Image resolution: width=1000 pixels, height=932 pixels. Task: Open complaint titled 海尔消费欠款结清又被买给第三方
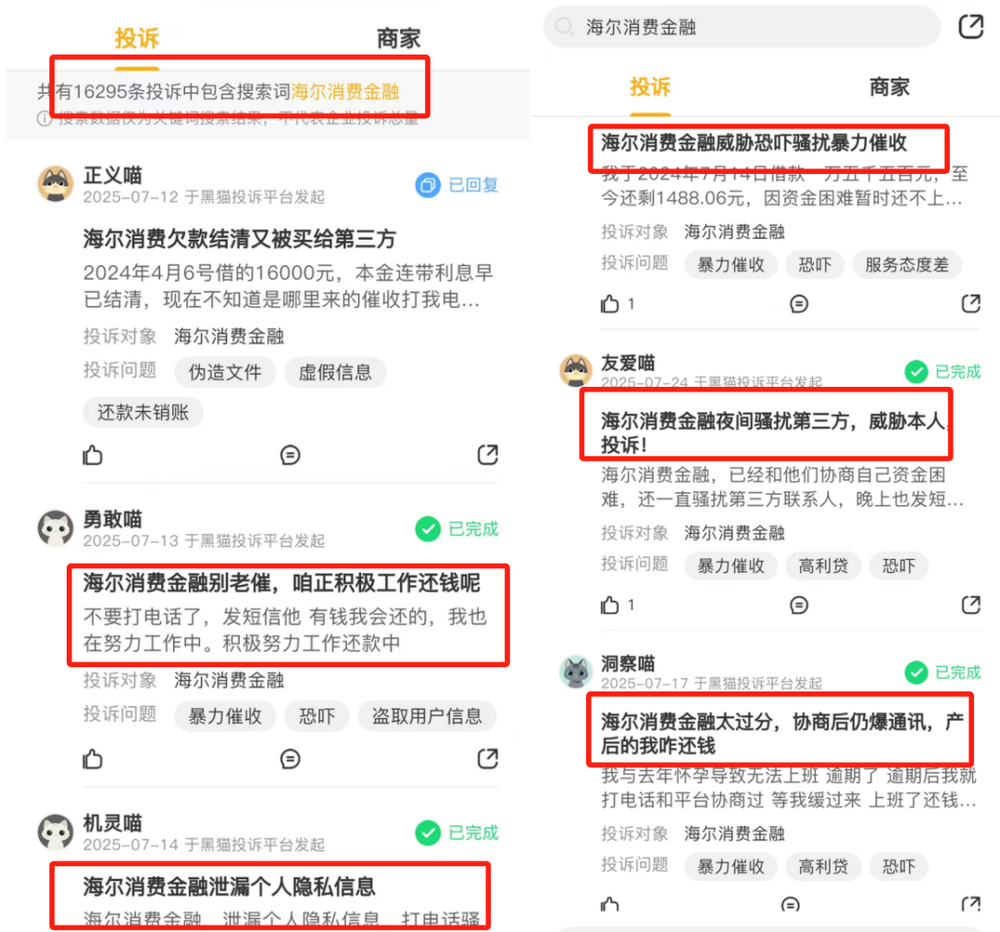pos(240,239)
